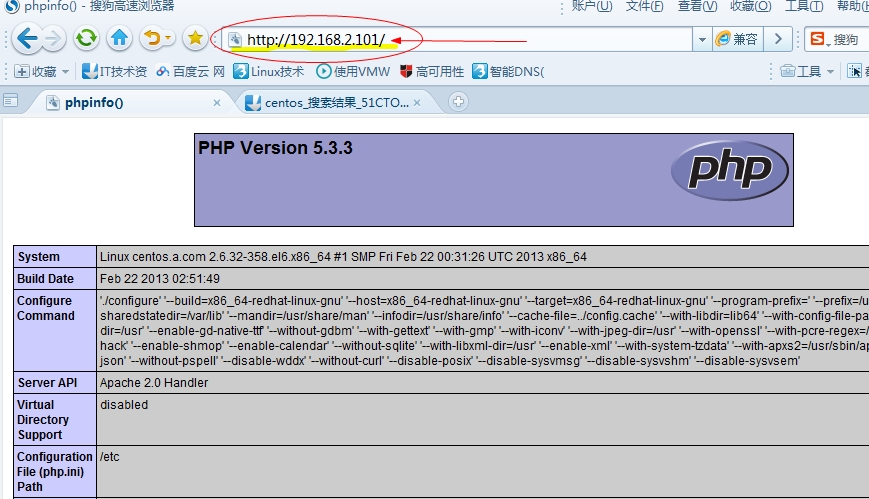Screen dimensions: 869x499
Task: Open the 收藏(O) menu
Action: tap(750, 6)
